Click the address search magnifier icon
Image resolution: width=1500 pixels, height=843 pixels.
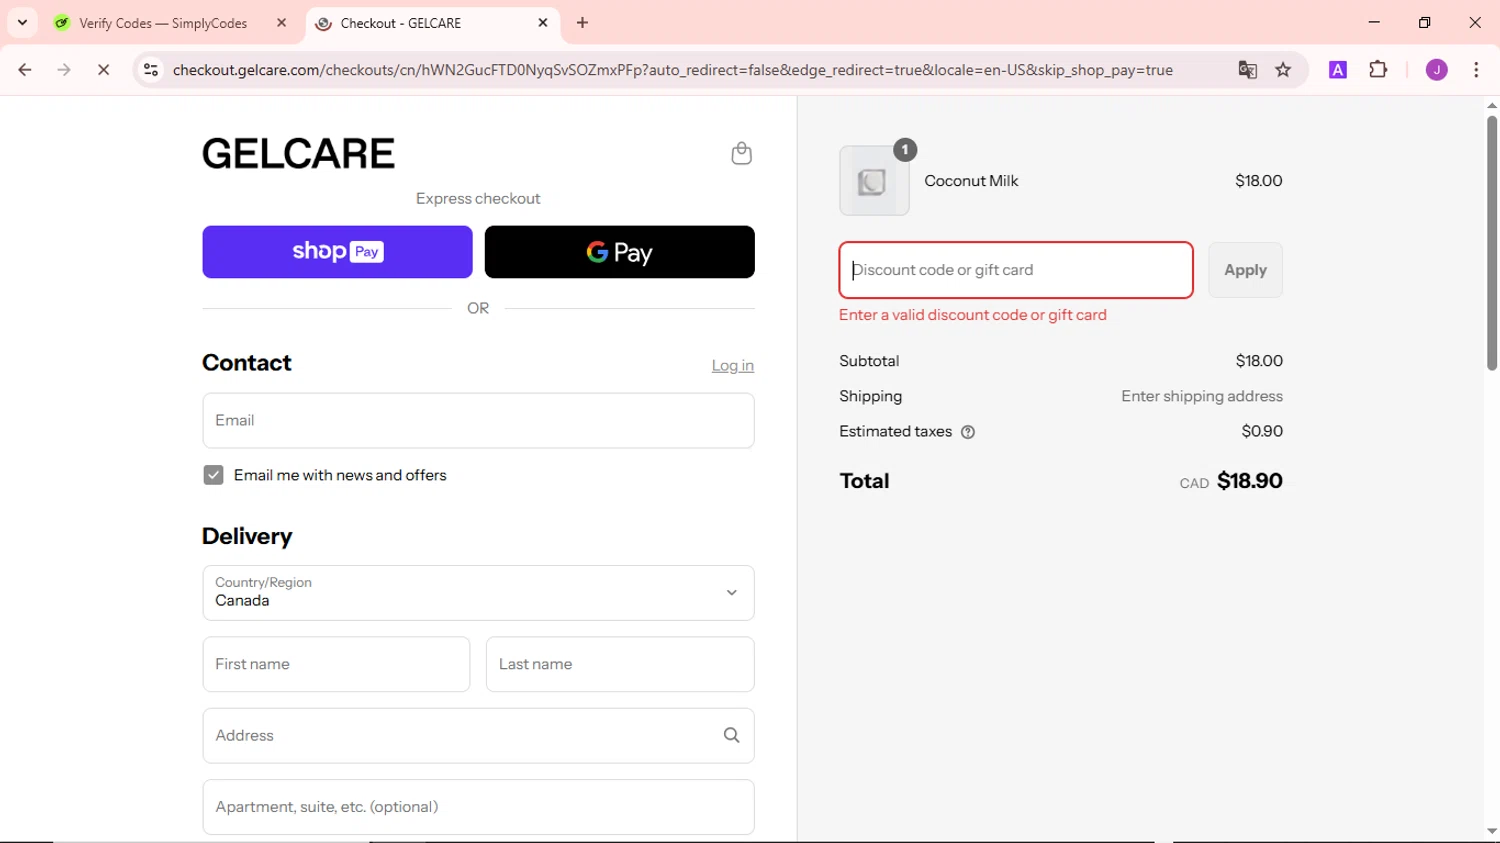(731, 735)
